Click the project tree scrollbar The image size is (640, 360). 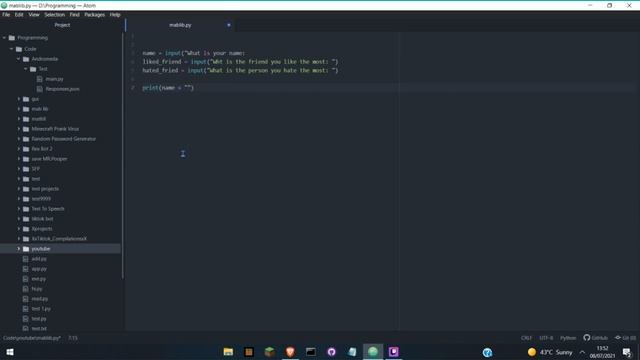(123, 156)
